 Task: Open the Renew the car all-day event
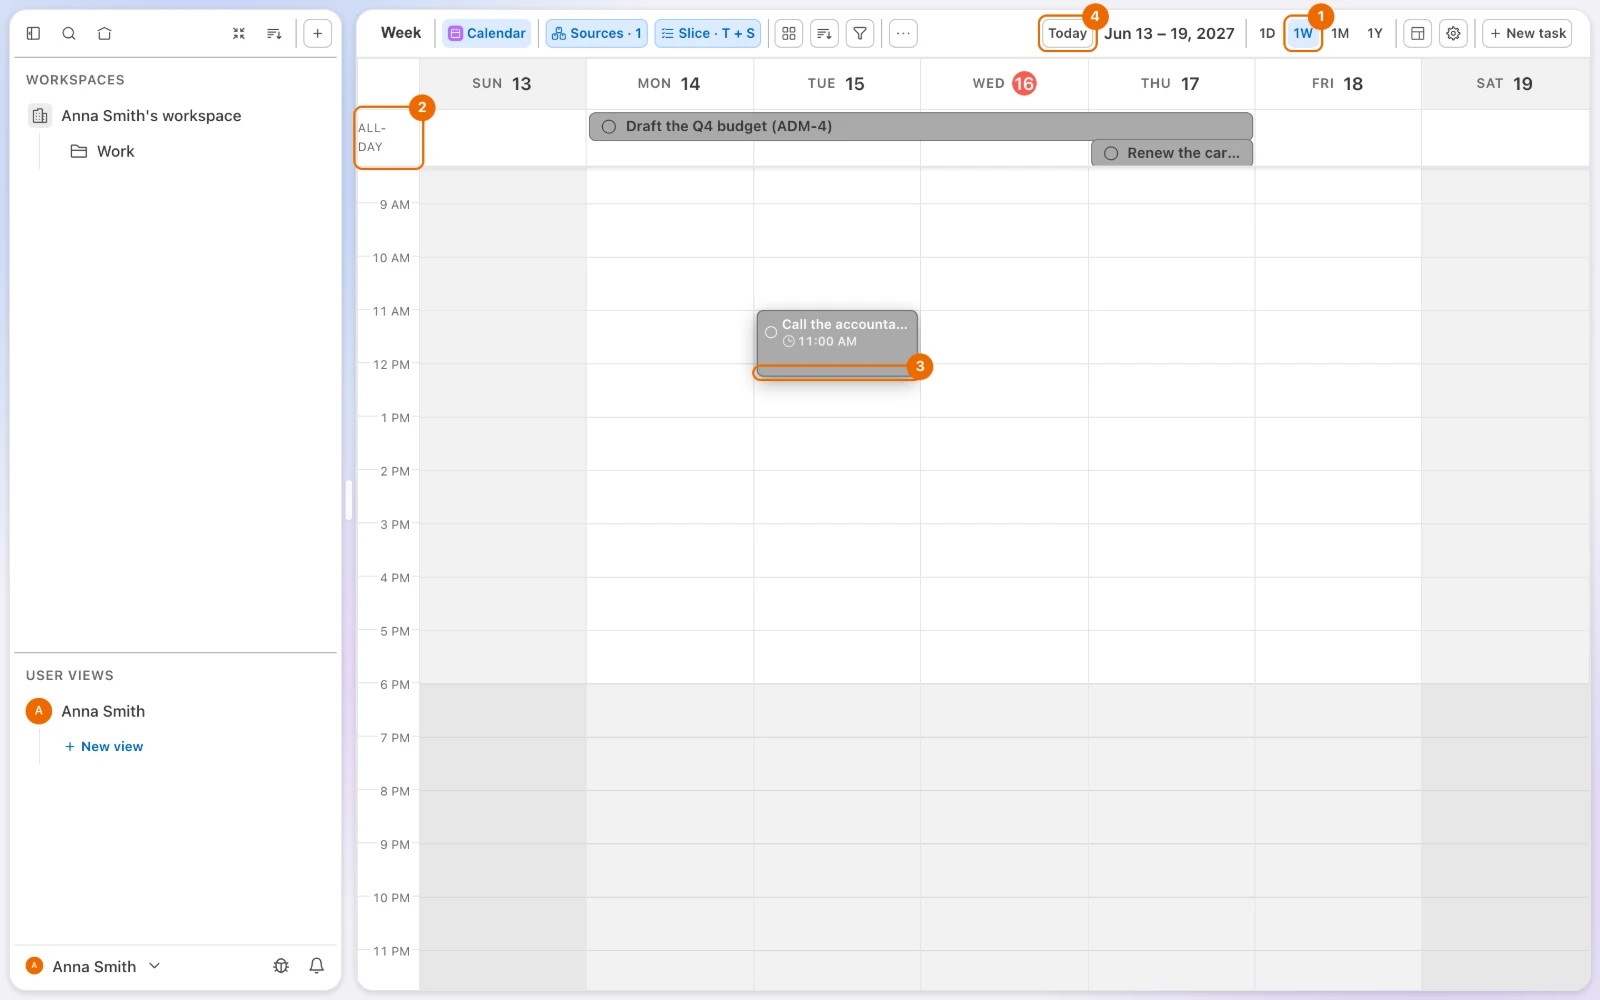tap(1172, 154)
